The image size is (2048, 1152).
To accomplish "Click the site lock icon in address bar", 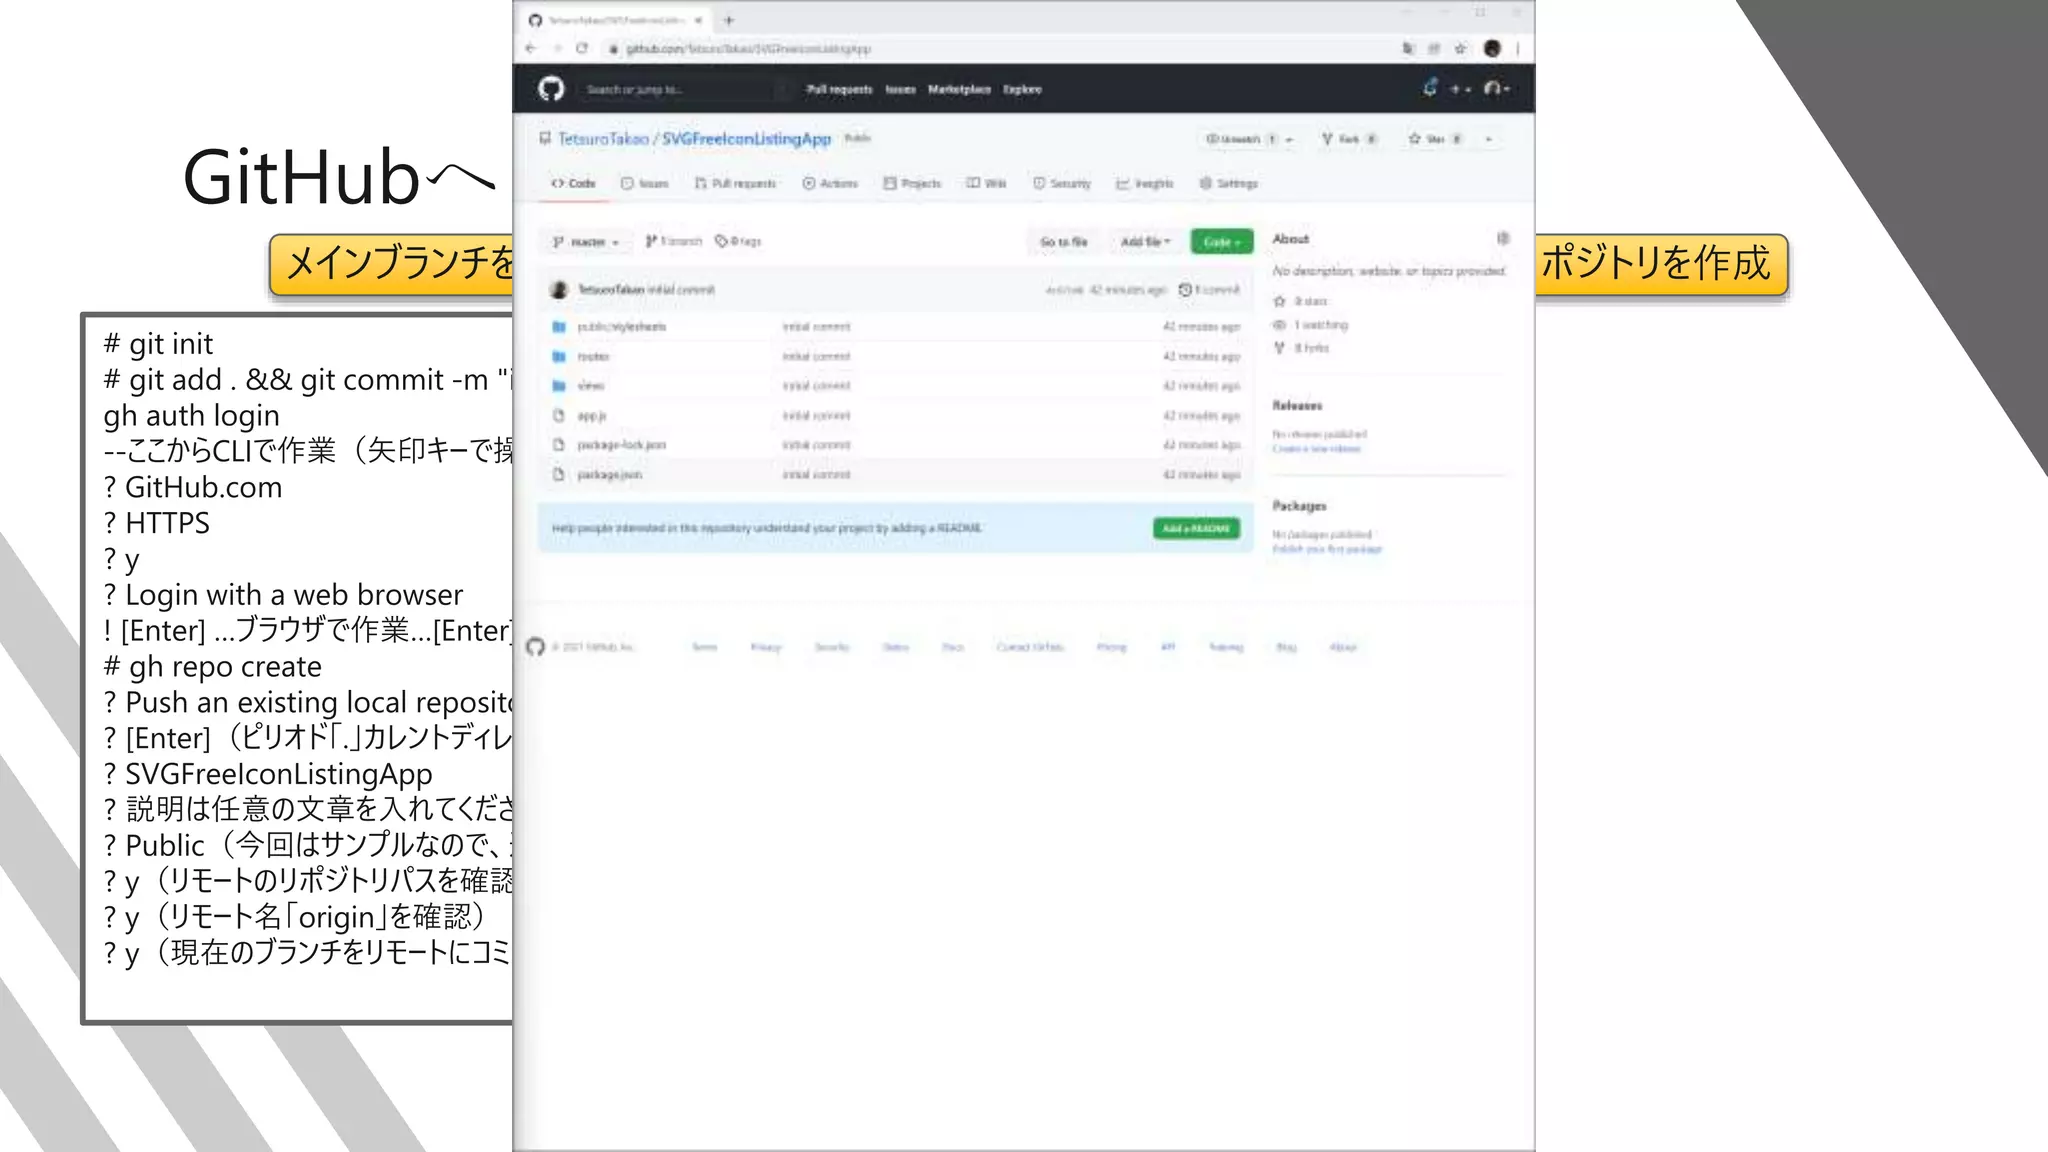I will point(613,48).
